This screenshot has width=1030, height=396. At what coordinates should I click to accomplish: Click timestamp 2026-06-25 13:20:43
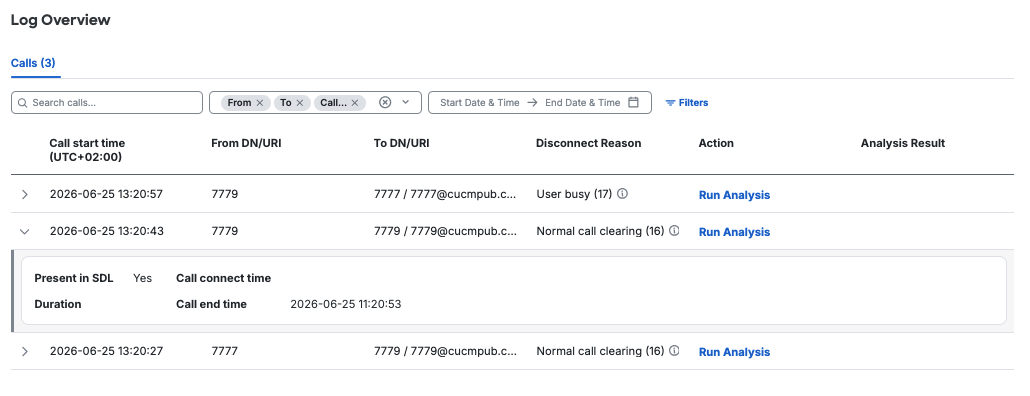point(106,231)
